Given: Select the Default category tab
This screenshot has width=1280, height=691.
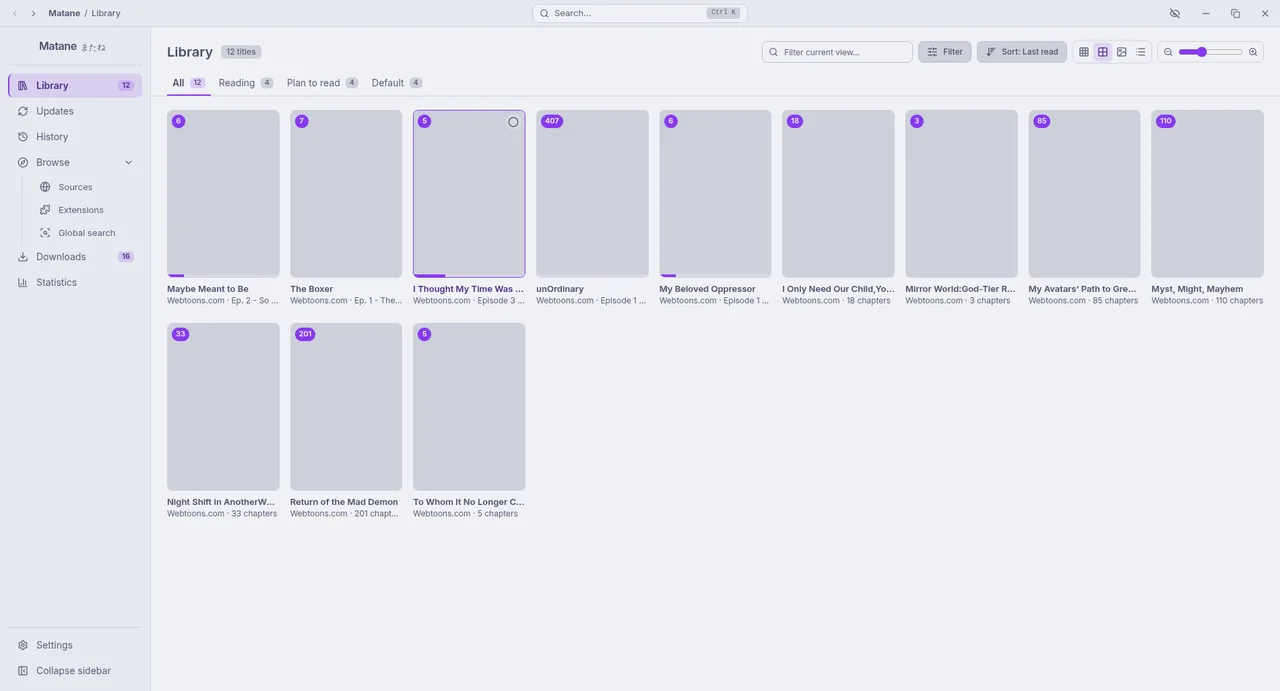Looking at the screenshot, I should coord(397,83).
